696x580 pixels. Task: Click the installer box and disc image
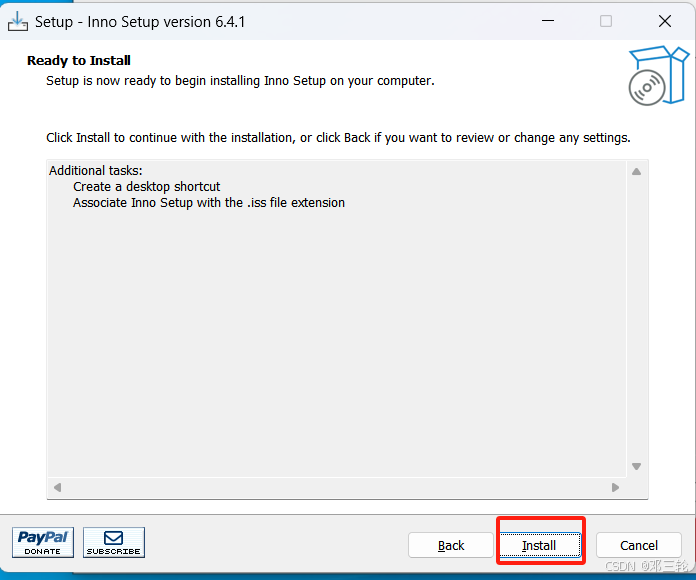658,76
